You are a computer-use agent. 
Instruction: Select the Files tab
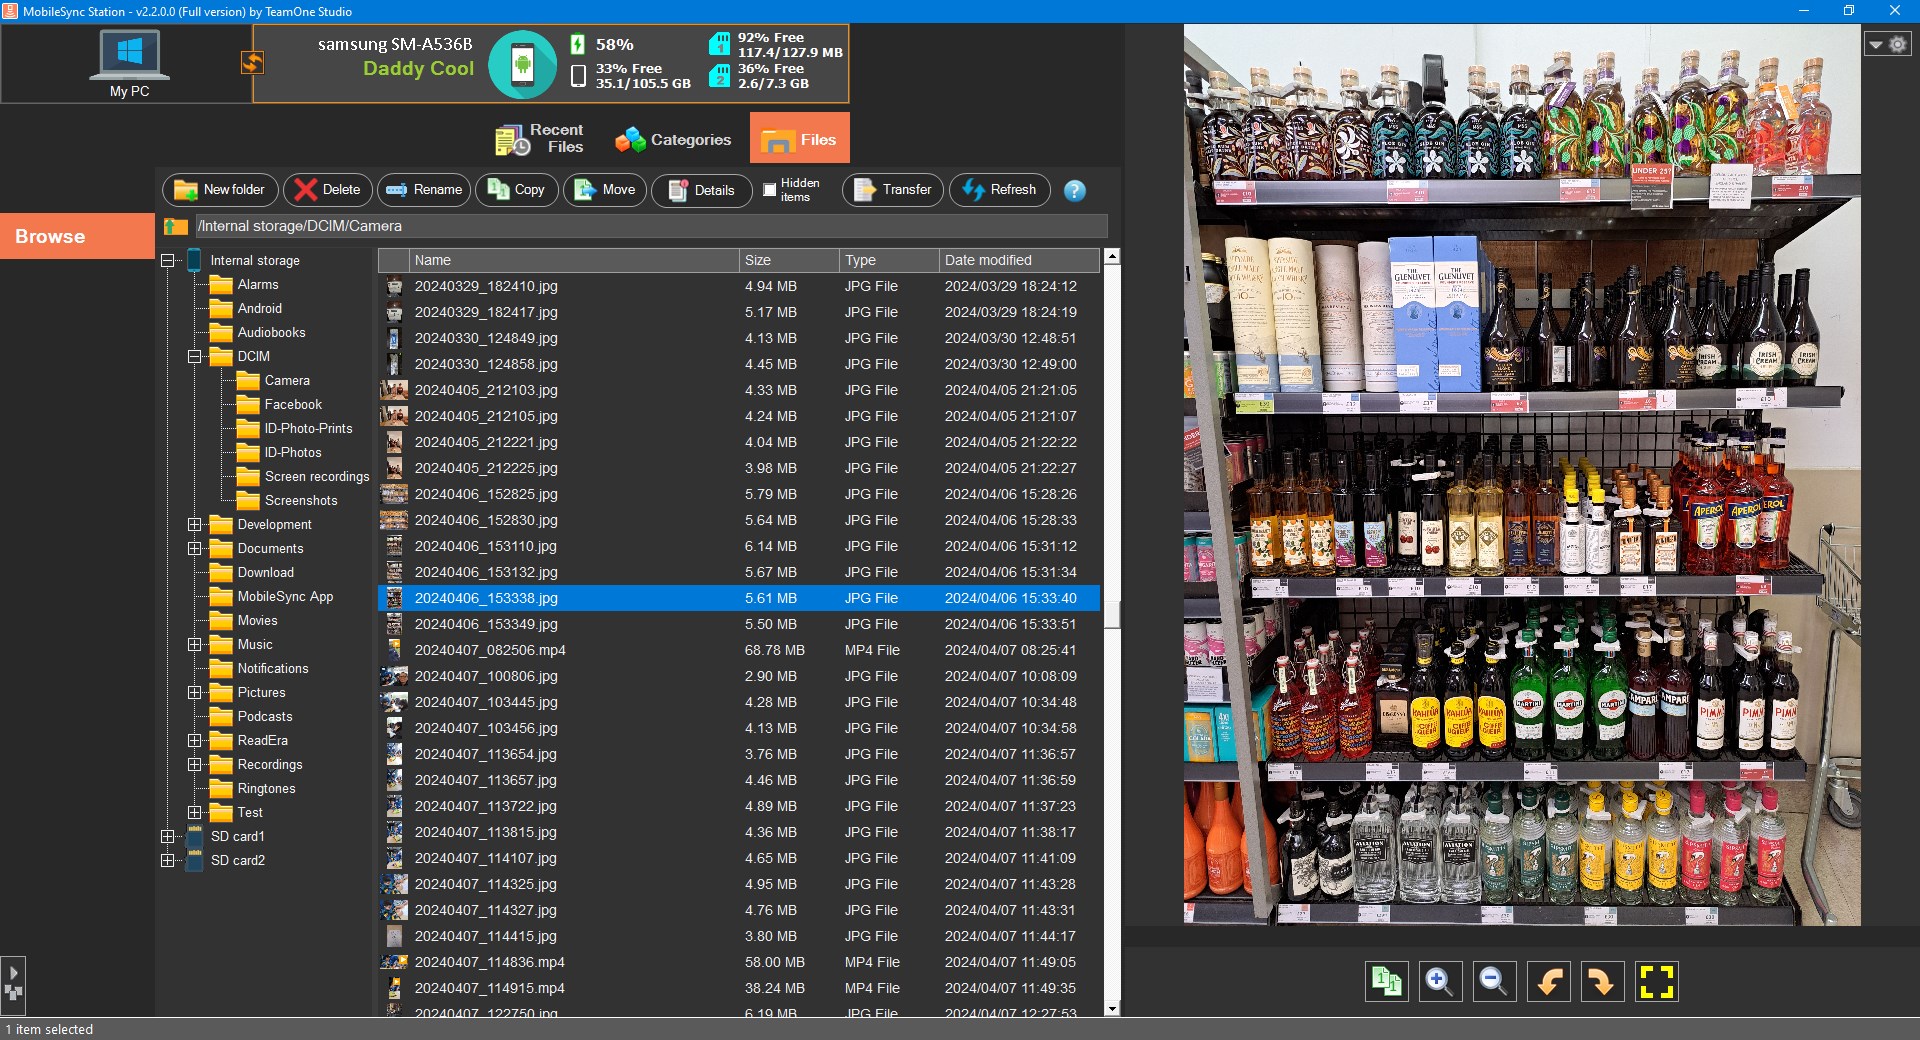pos(800,139)
